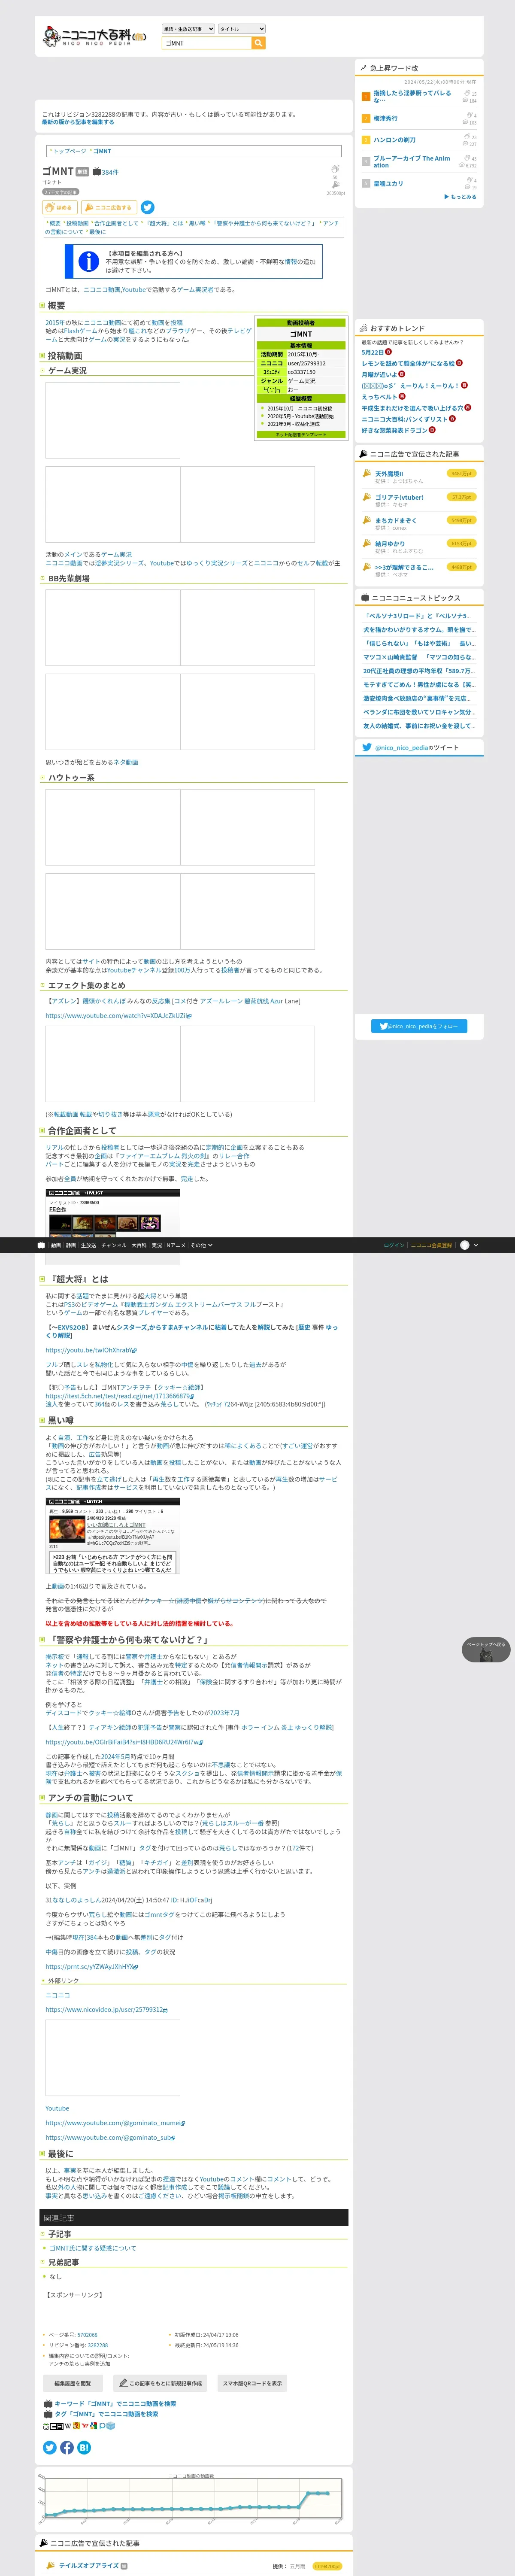Click the TV icon at the left of the nav bar
The image size is (515, 2576).
pos(41,1245)
